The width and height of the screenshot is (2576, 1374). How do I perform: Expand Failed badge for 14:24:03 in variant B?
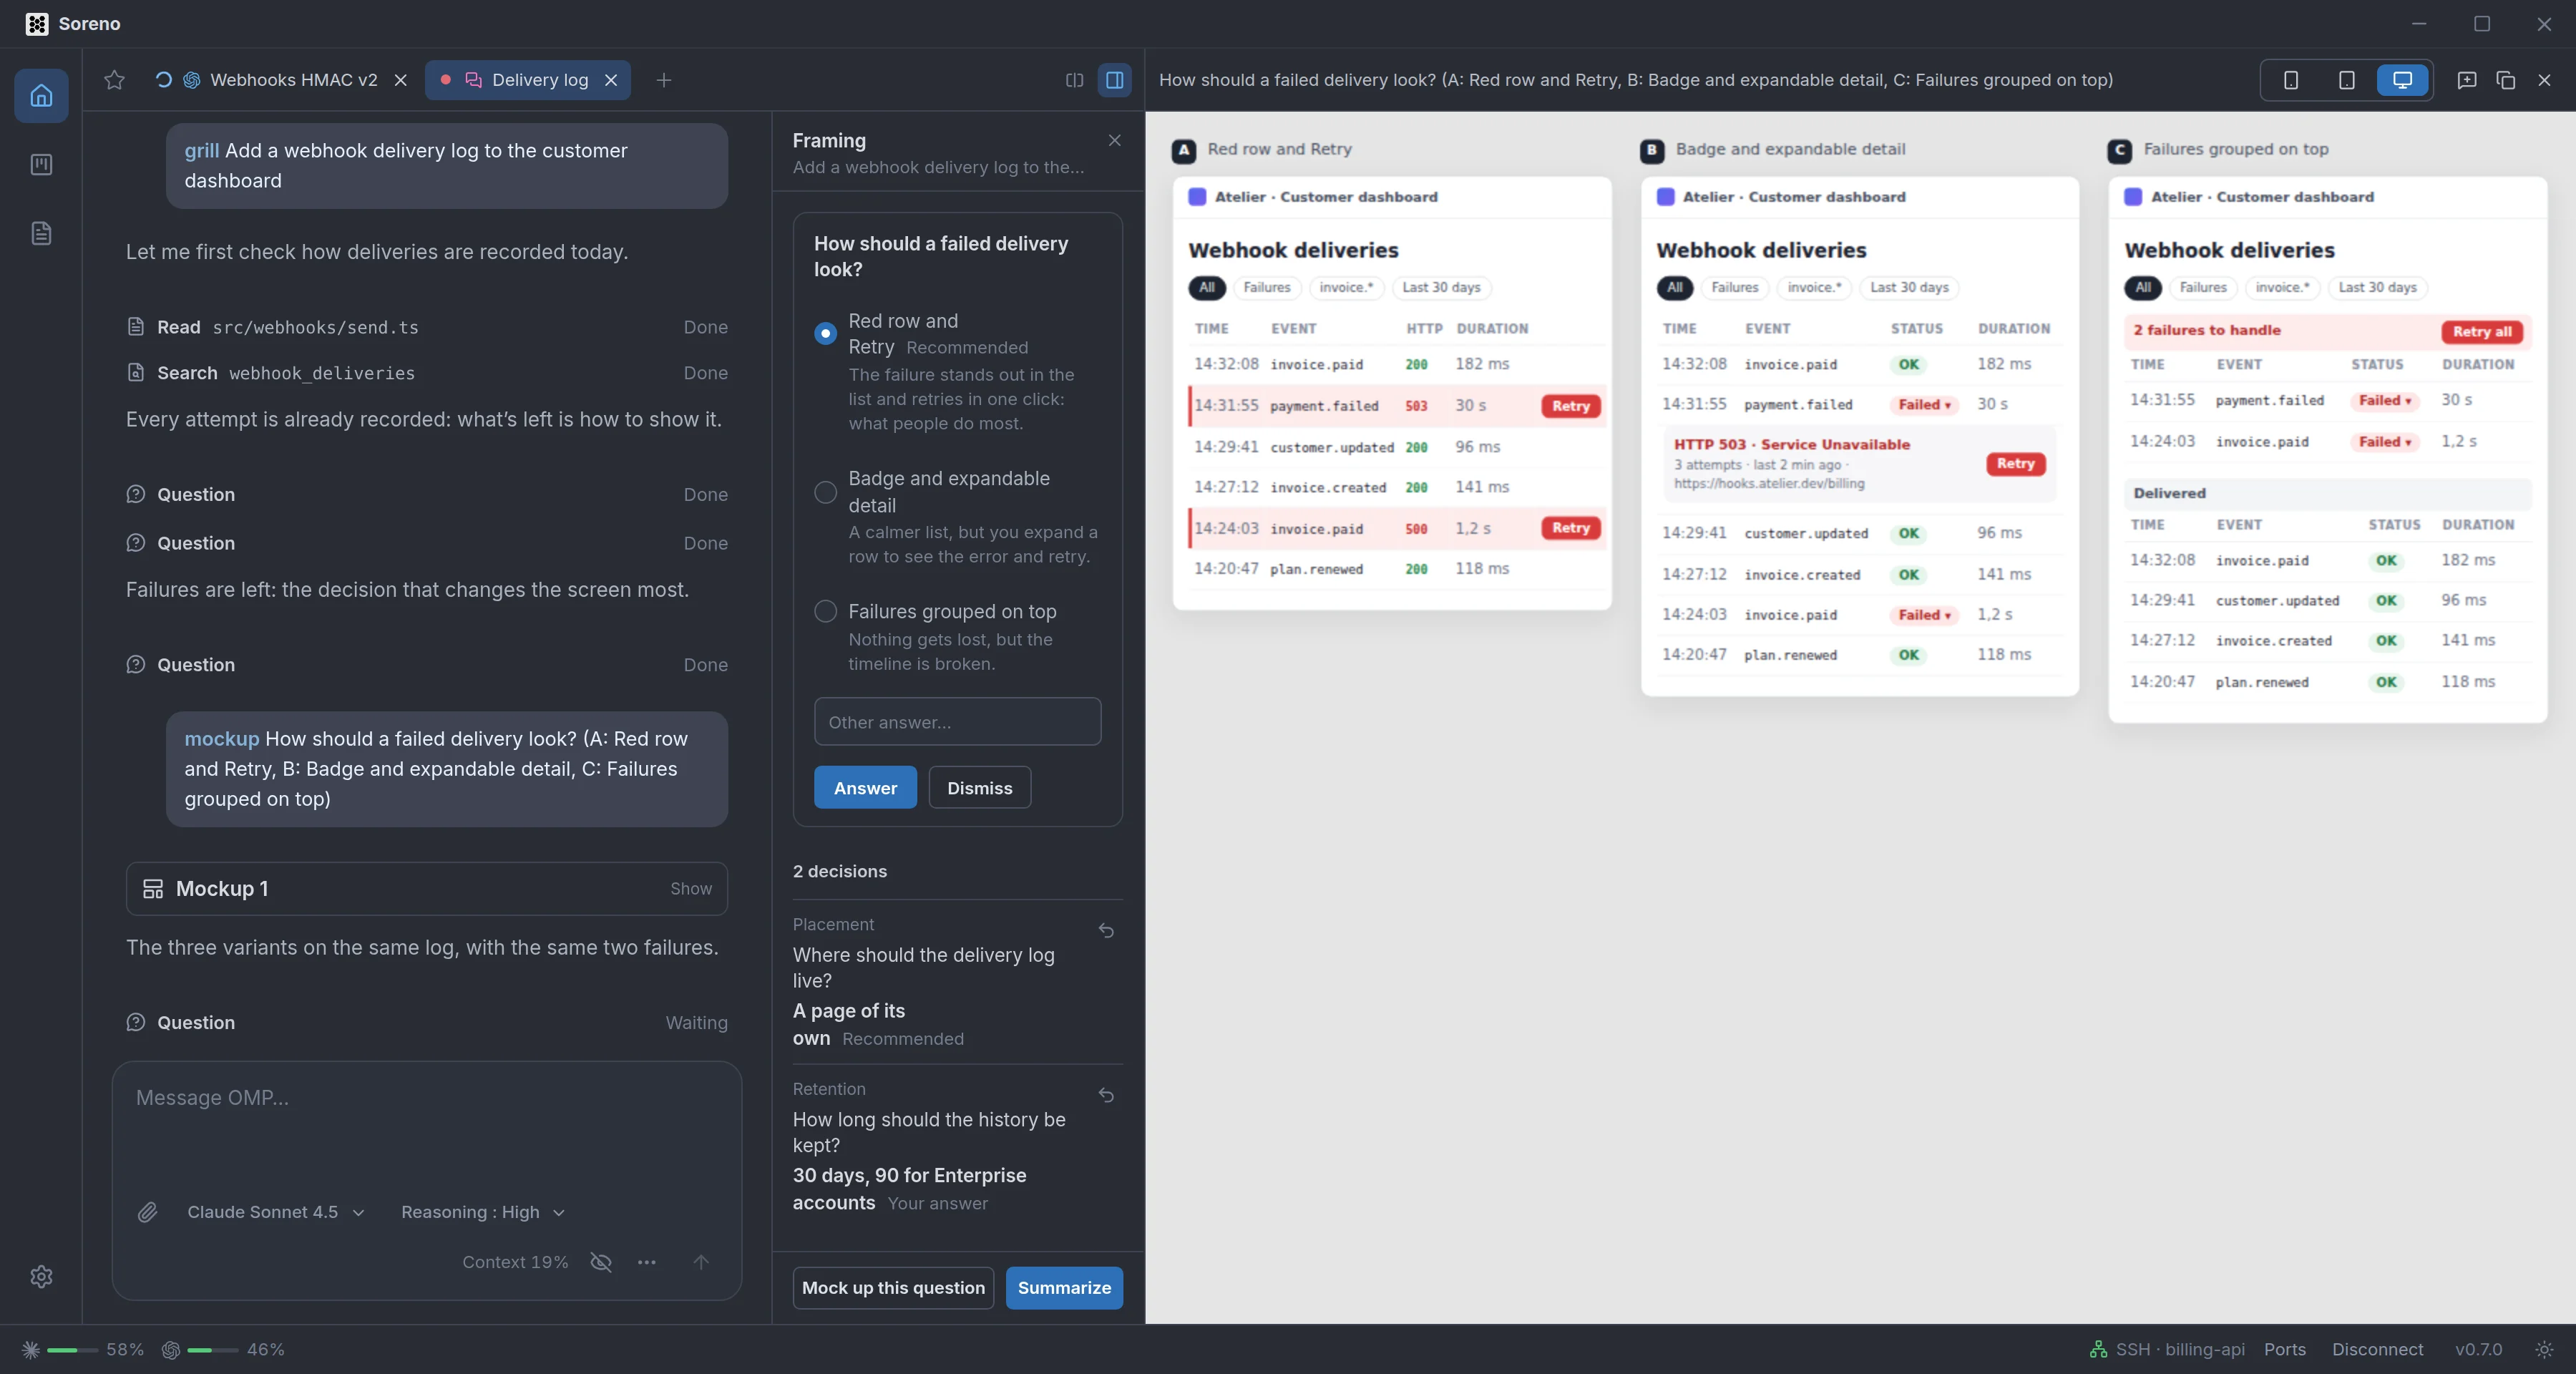pyautogui.click(x=1925, y=615)
